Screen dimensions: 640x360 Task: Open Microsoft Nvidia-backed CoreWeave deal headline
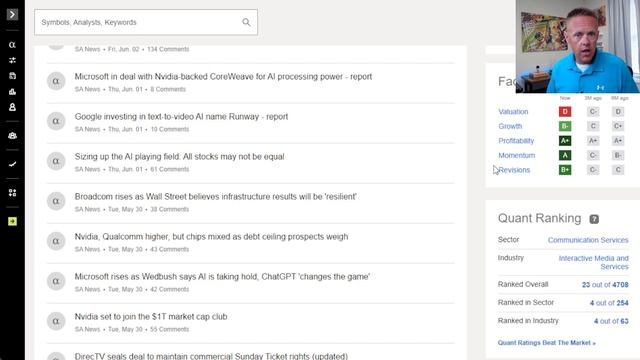coord(223,77)
